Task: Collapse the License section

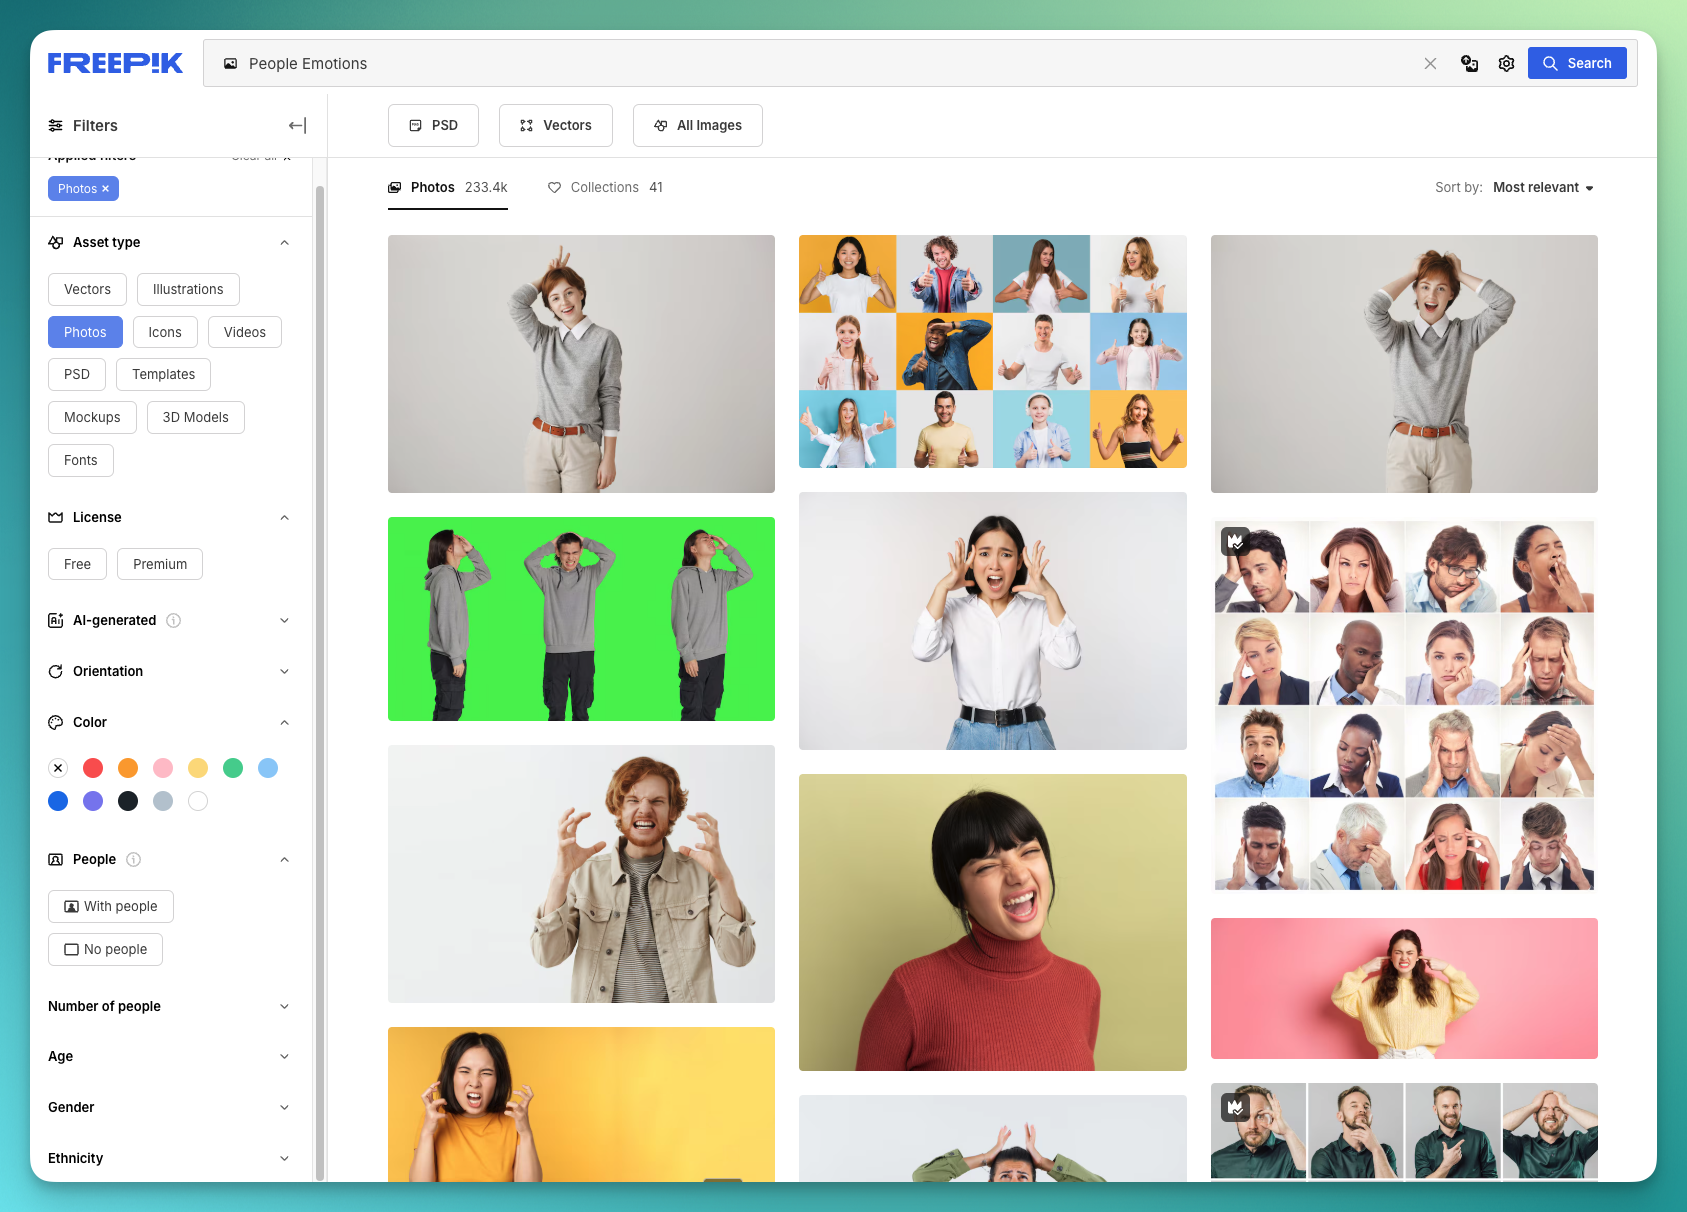Action: (284, 517)
